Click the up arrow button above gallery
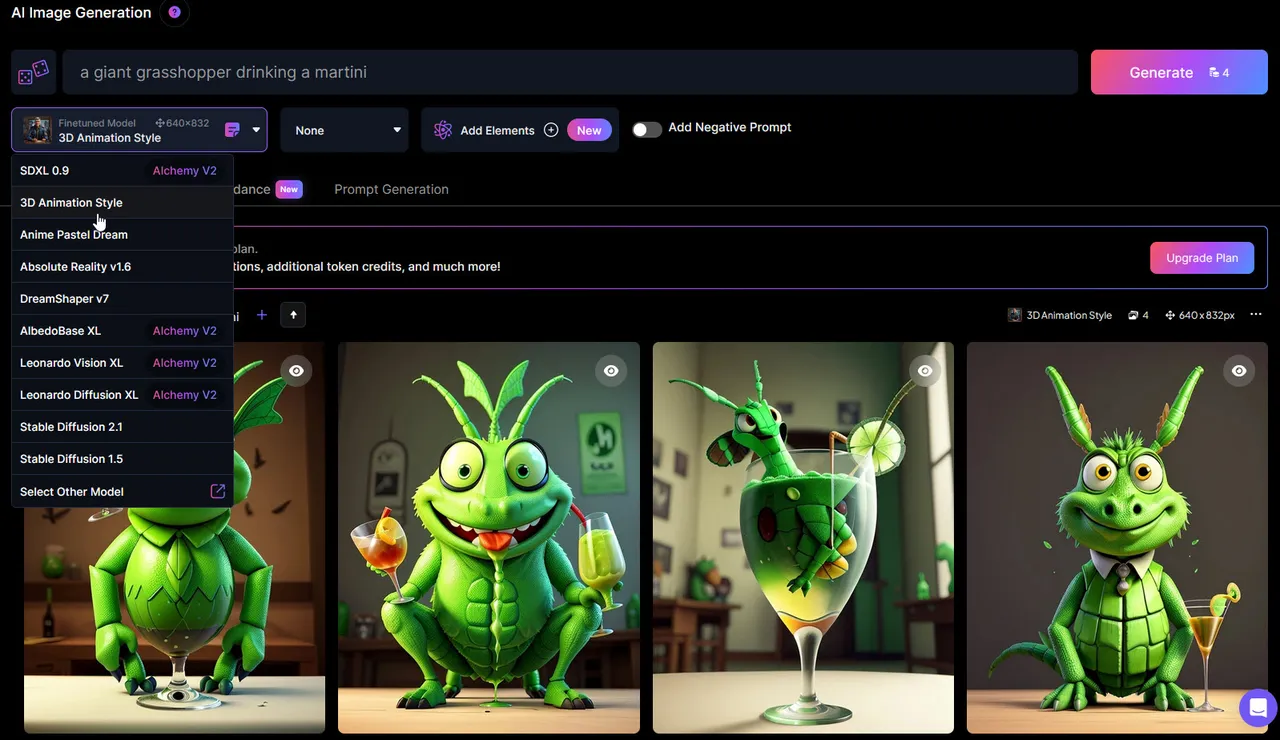Viewport: 1280px width, 740px height. coord(293,315)
